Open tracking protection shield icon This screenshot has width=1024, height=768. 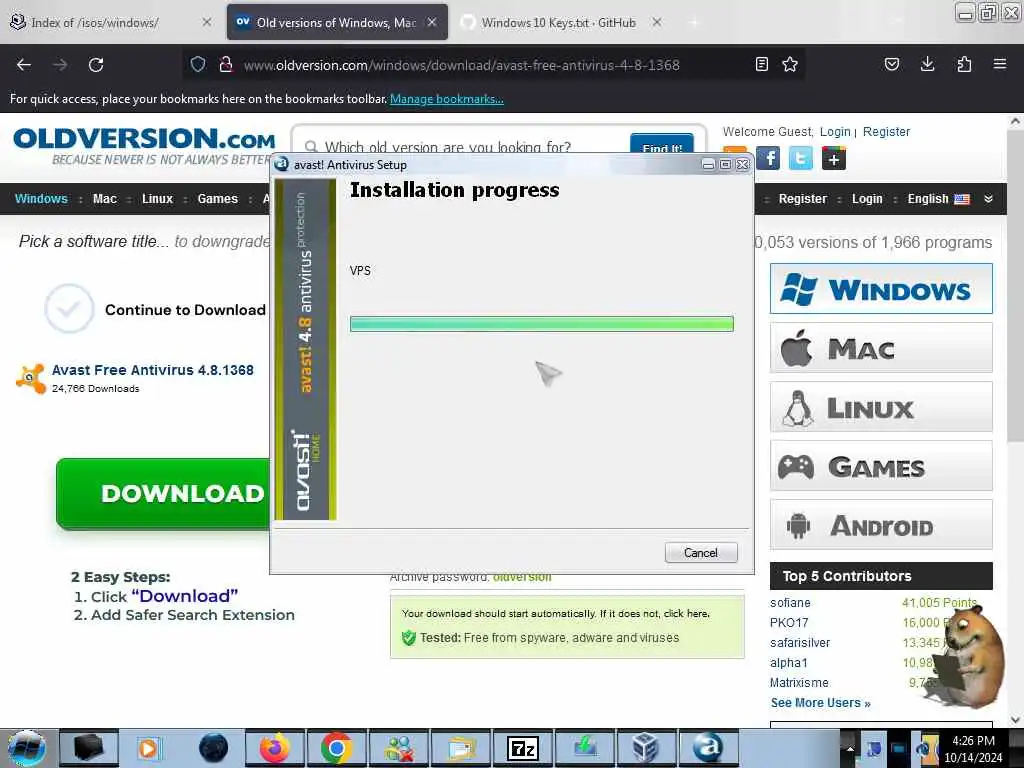point(198,64)
